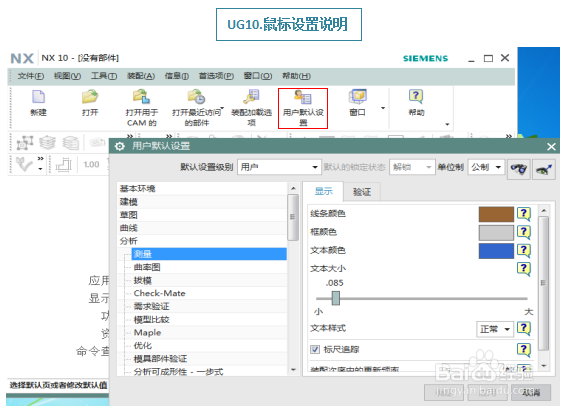The width and height of the screenshot is (567, 410).
Task: Switch to the 验证 tab
Action: pyautogui.click(x=362, y=192)
